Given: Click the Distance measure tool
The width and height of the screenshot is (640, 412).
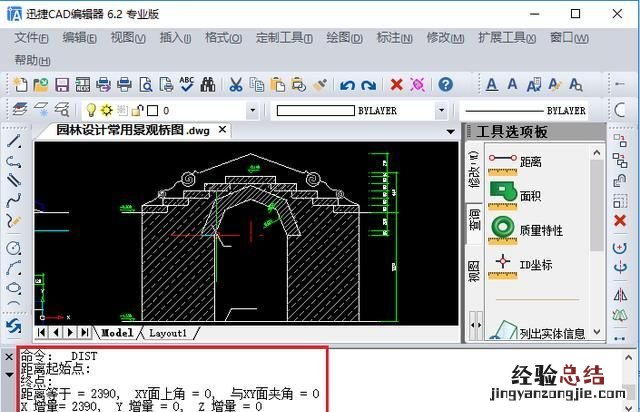Looking at the screenshot, I should tap(515, 162).
